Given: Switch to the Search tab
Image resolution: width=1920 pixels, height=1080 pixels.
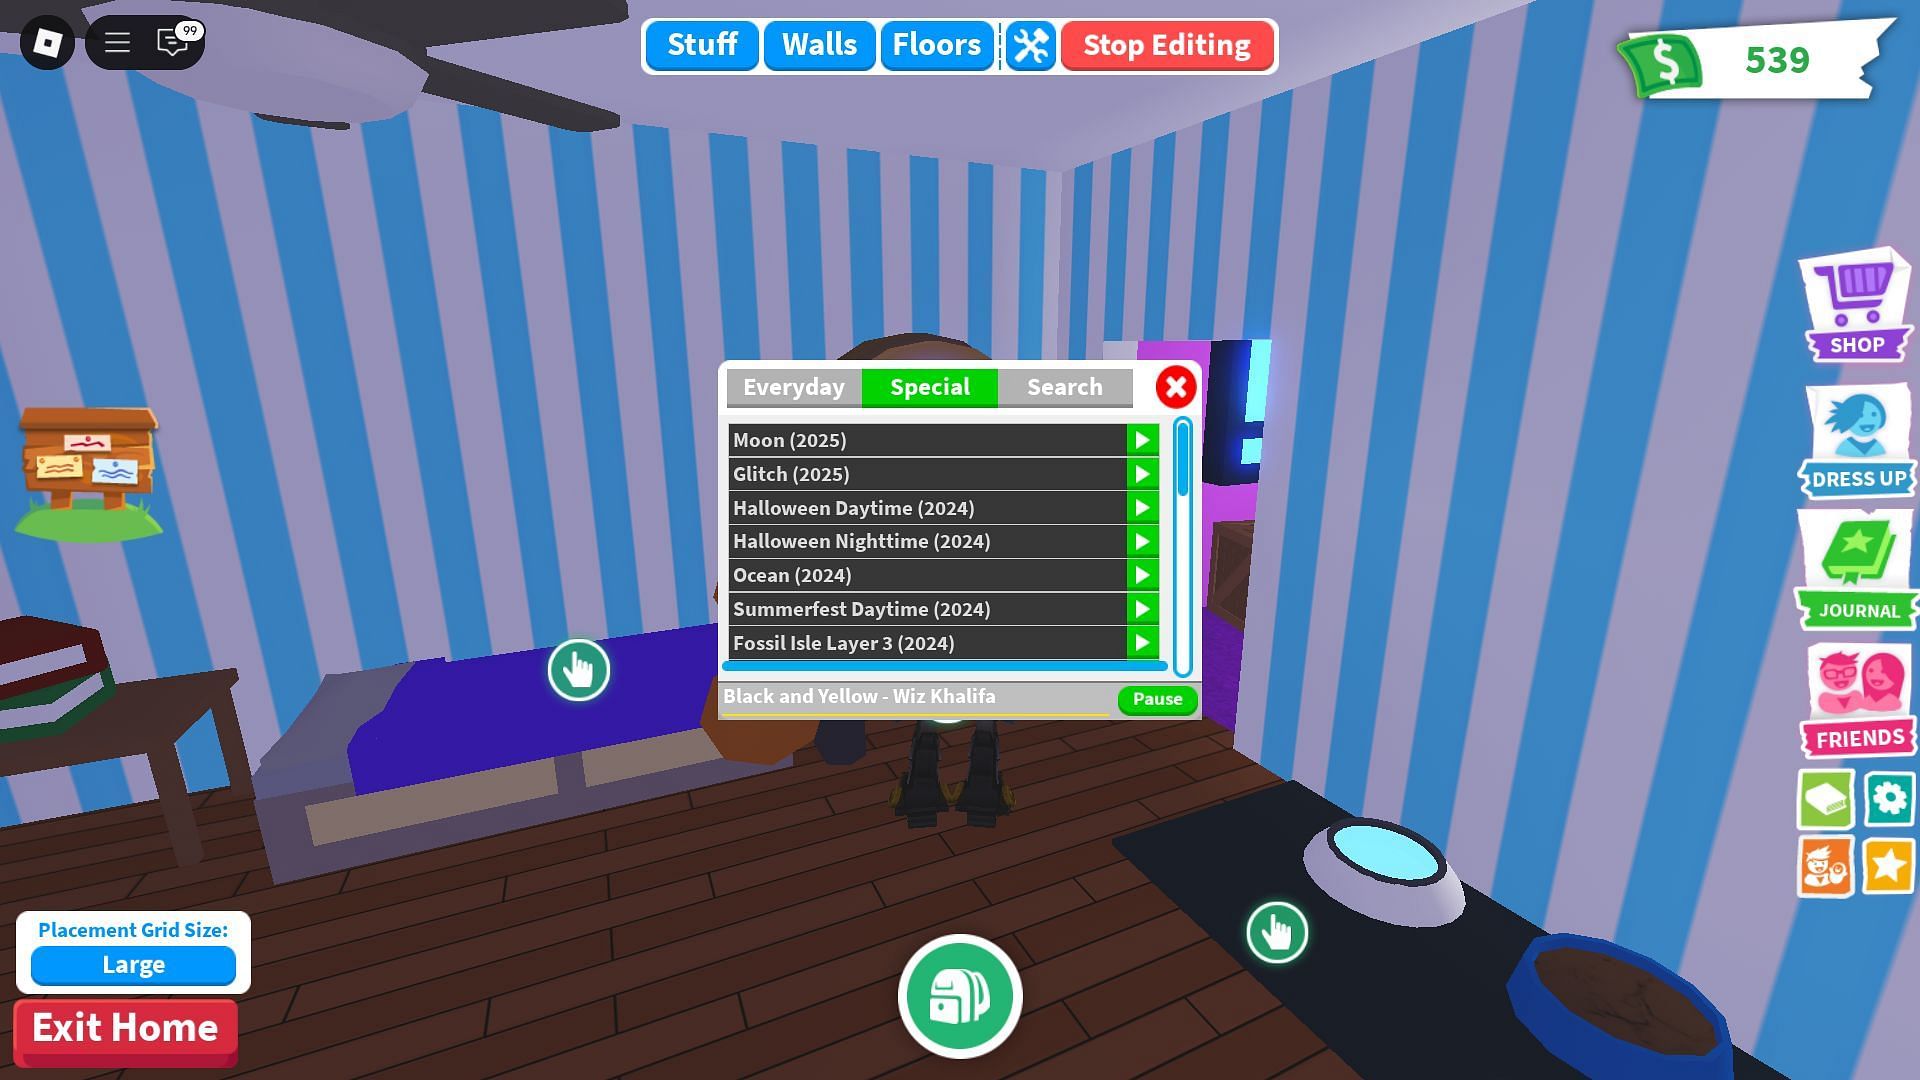Looking at the screenshot, I should tap(1065, 386).
